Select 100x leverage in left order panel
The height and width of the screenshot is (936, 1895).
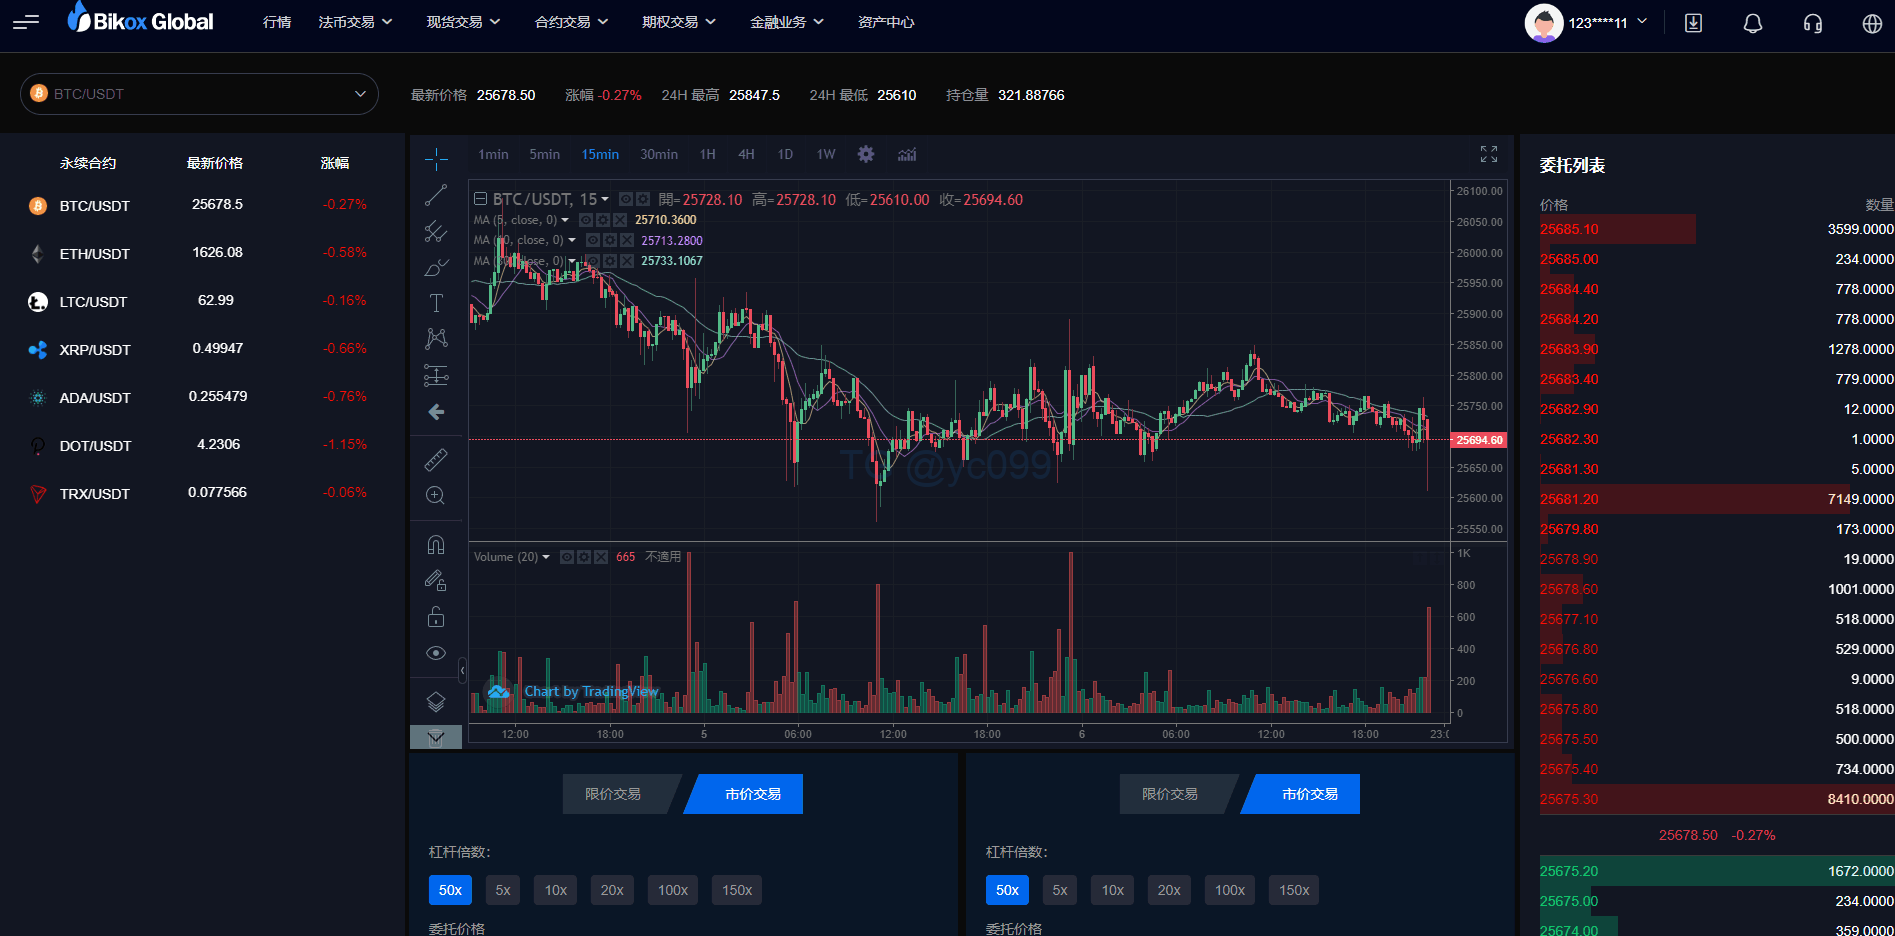(672, 890)
